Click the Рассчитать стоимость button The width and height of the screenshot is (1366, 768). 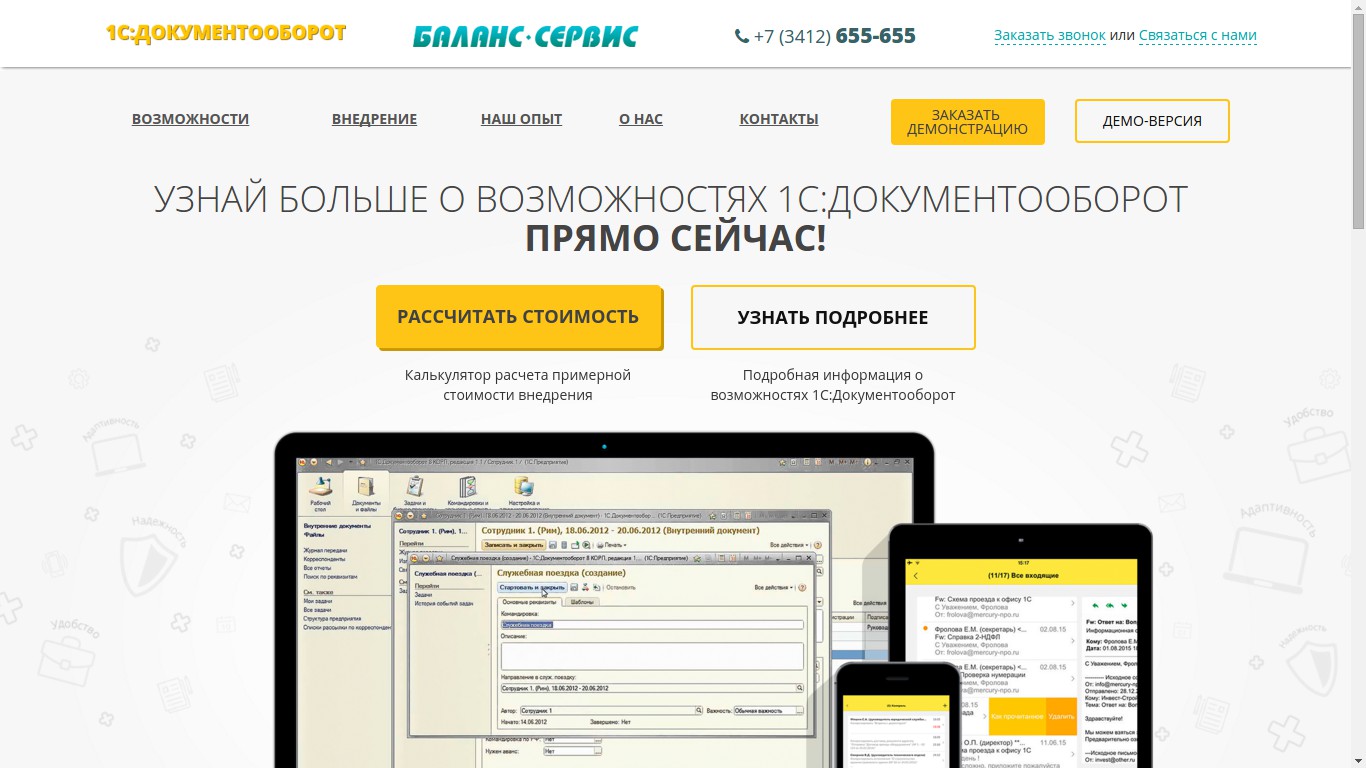tap(519, 317)
